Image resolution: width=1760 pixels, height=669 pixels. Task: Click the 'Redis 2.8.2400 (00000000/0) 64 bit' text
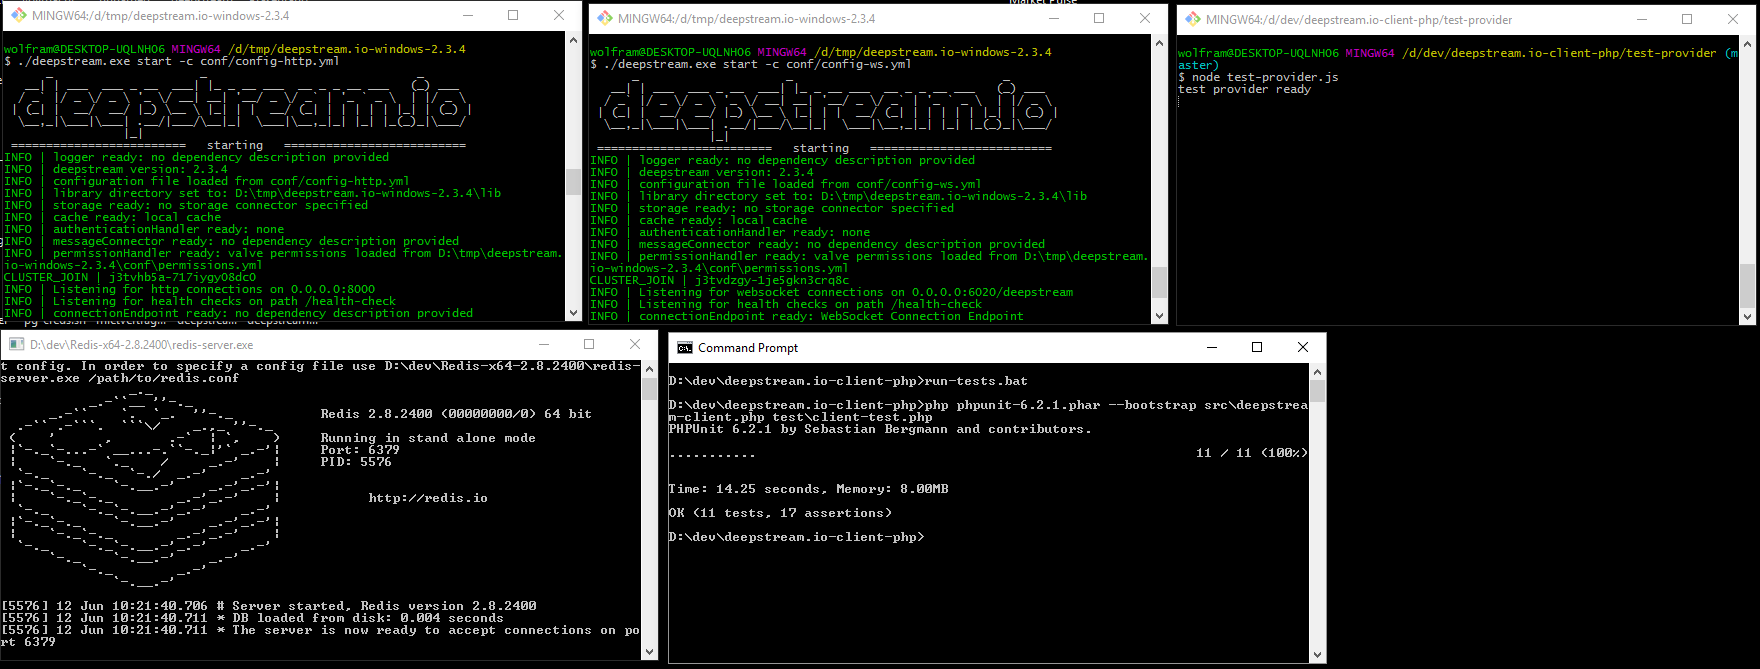(x=456, y=414)
